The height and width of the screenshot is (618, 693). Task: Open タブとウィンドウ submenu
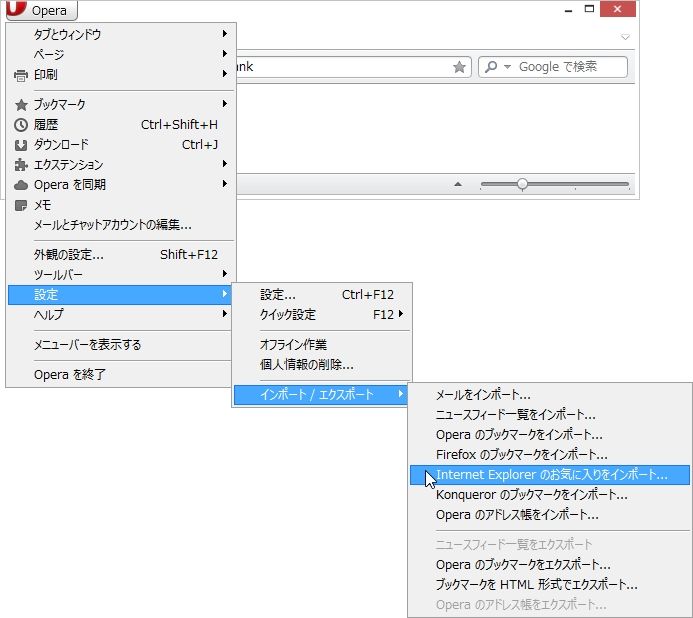[x=122, y=34]
